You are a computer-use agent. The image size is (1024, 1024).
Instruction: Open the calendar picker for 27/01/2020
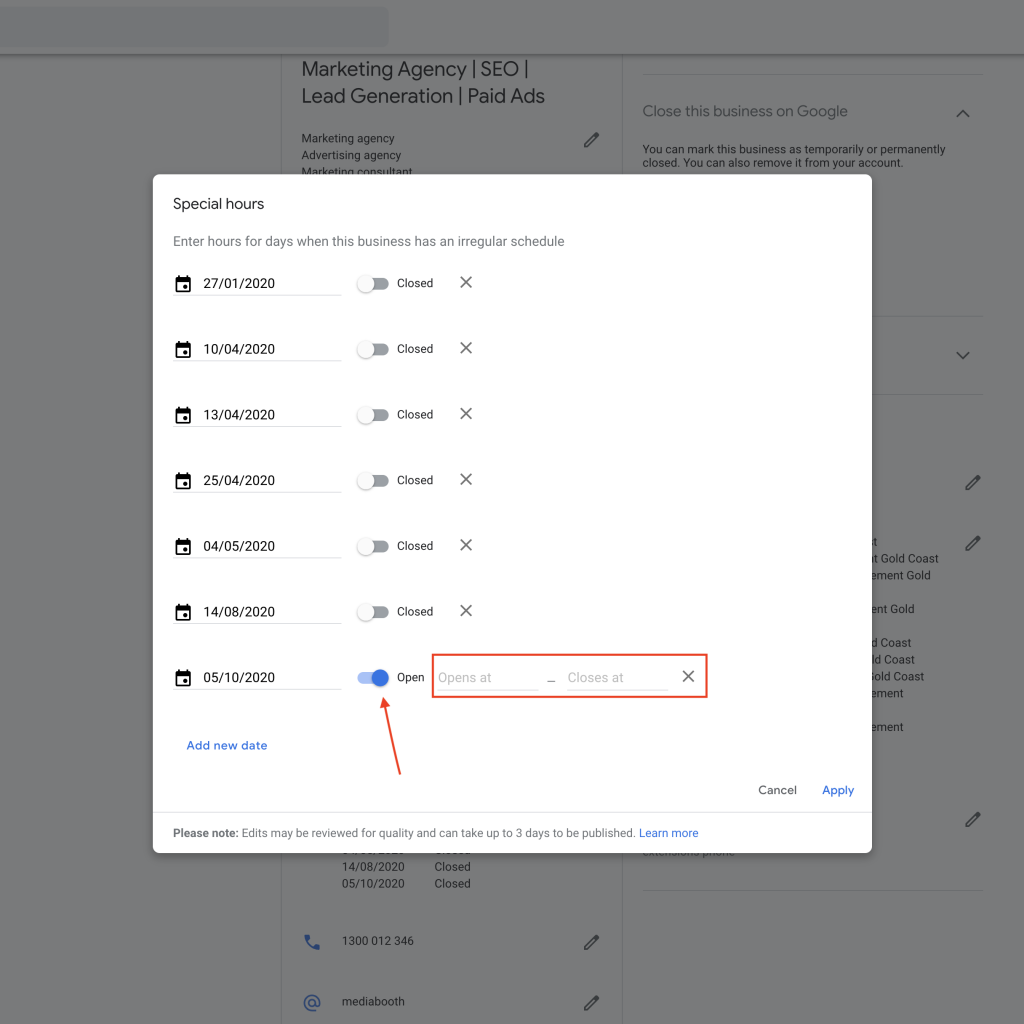pos(183,283)
